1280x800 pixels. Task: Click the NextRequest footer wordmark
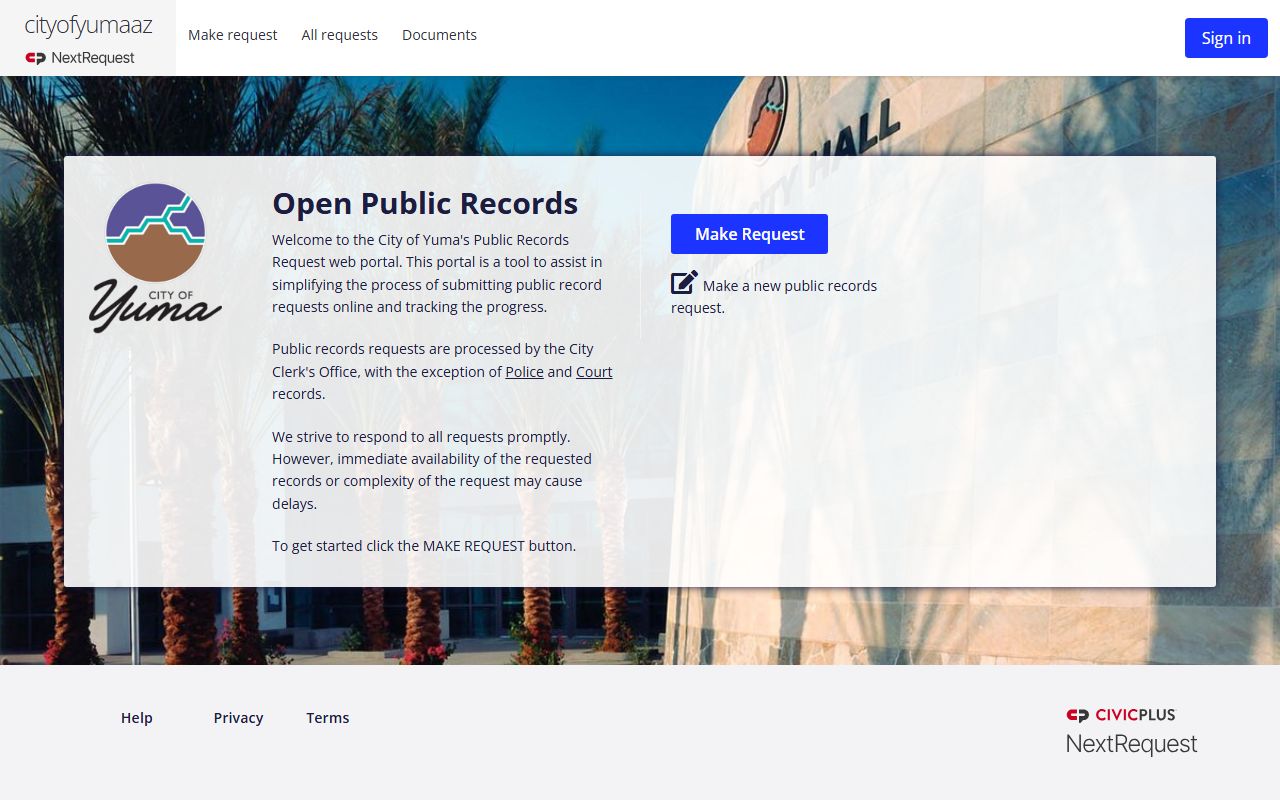click(1131, 744)
